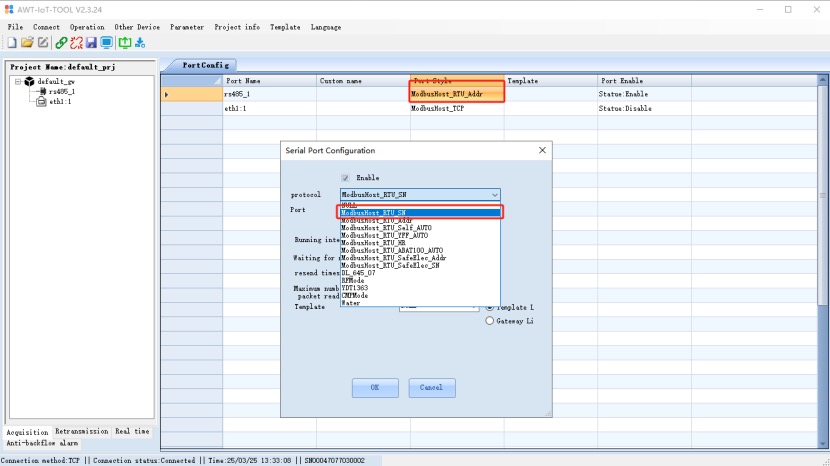Open the protocol combo box arrow
The width and height of the screenshot is (830, 466).
click(x=494, y=195)
